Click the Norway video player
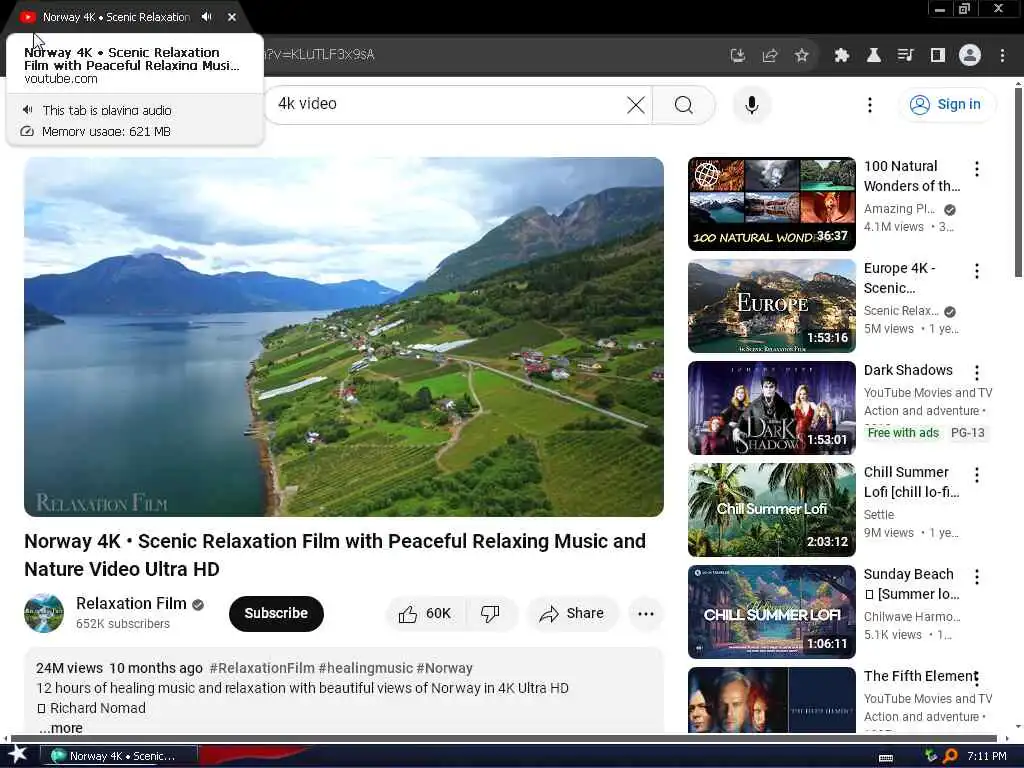 (344, 336)
